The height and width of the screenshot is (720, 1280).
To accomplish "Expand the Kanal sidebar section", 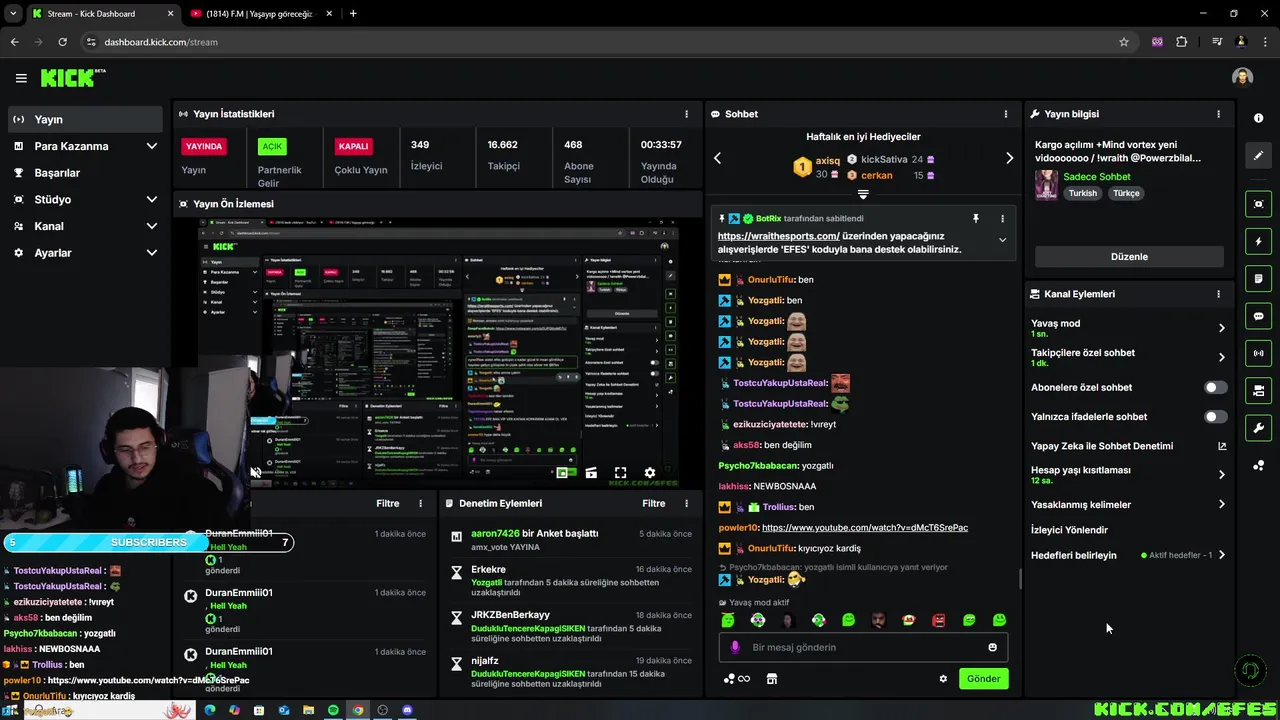I will pyautogui.click(x=151, y=226).
